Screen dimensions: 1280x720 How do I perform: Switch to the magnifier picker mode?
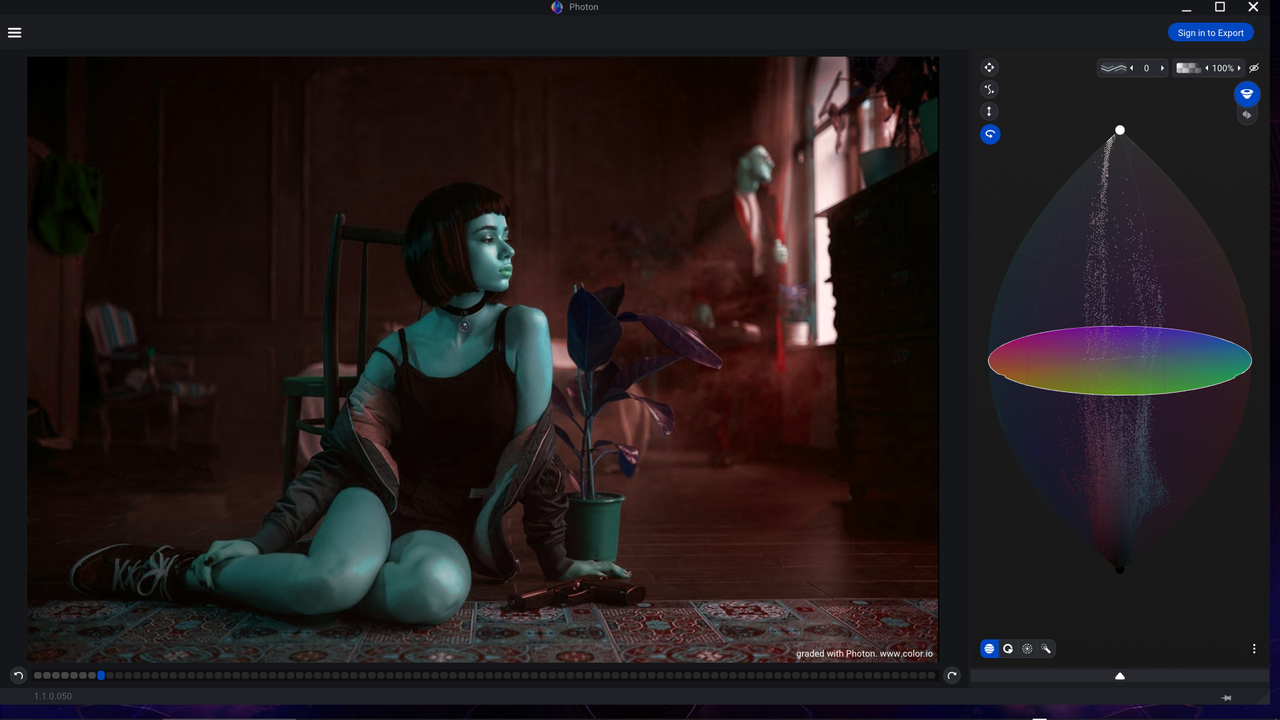coord(1046,649)
